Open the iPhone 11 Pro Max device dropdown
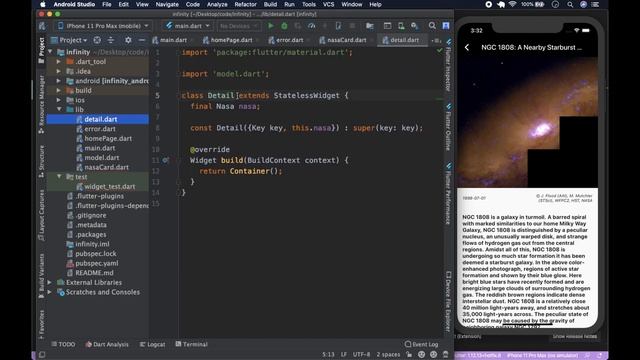 pos(102,26)
